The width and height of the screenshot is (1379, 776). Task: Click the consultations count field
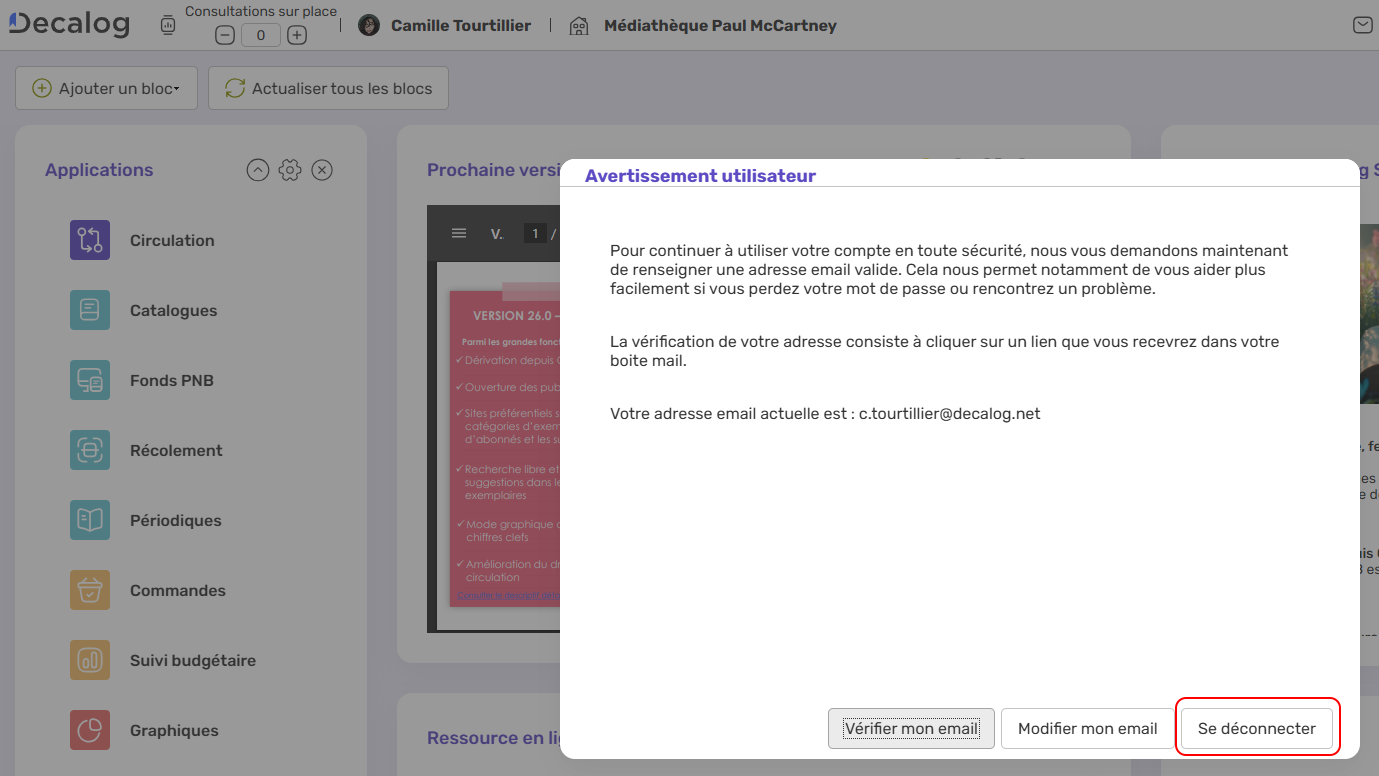tap(261, 35)
